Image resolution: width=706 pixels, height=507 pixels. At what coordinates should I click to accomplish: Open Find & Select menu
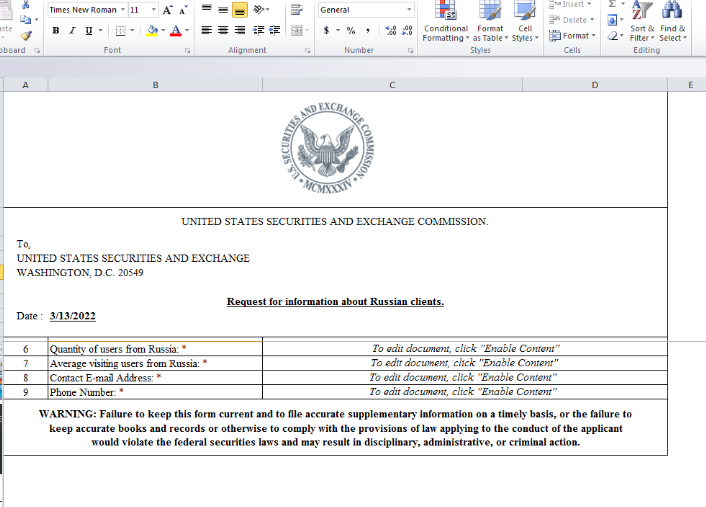click(x=673, y=22)
